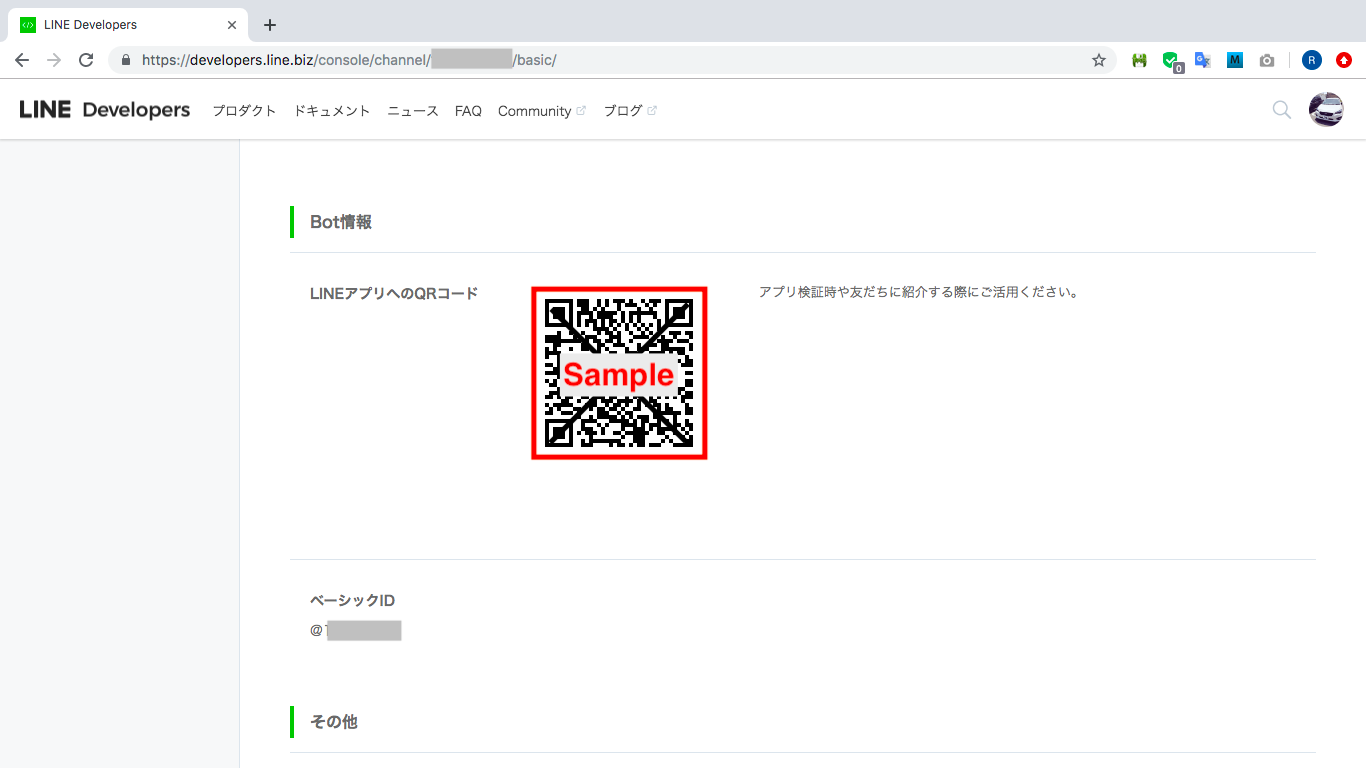The width and height of the screenshot is (1366, 768).
Task: Click the その他 section heading
Action: (334, 722)
